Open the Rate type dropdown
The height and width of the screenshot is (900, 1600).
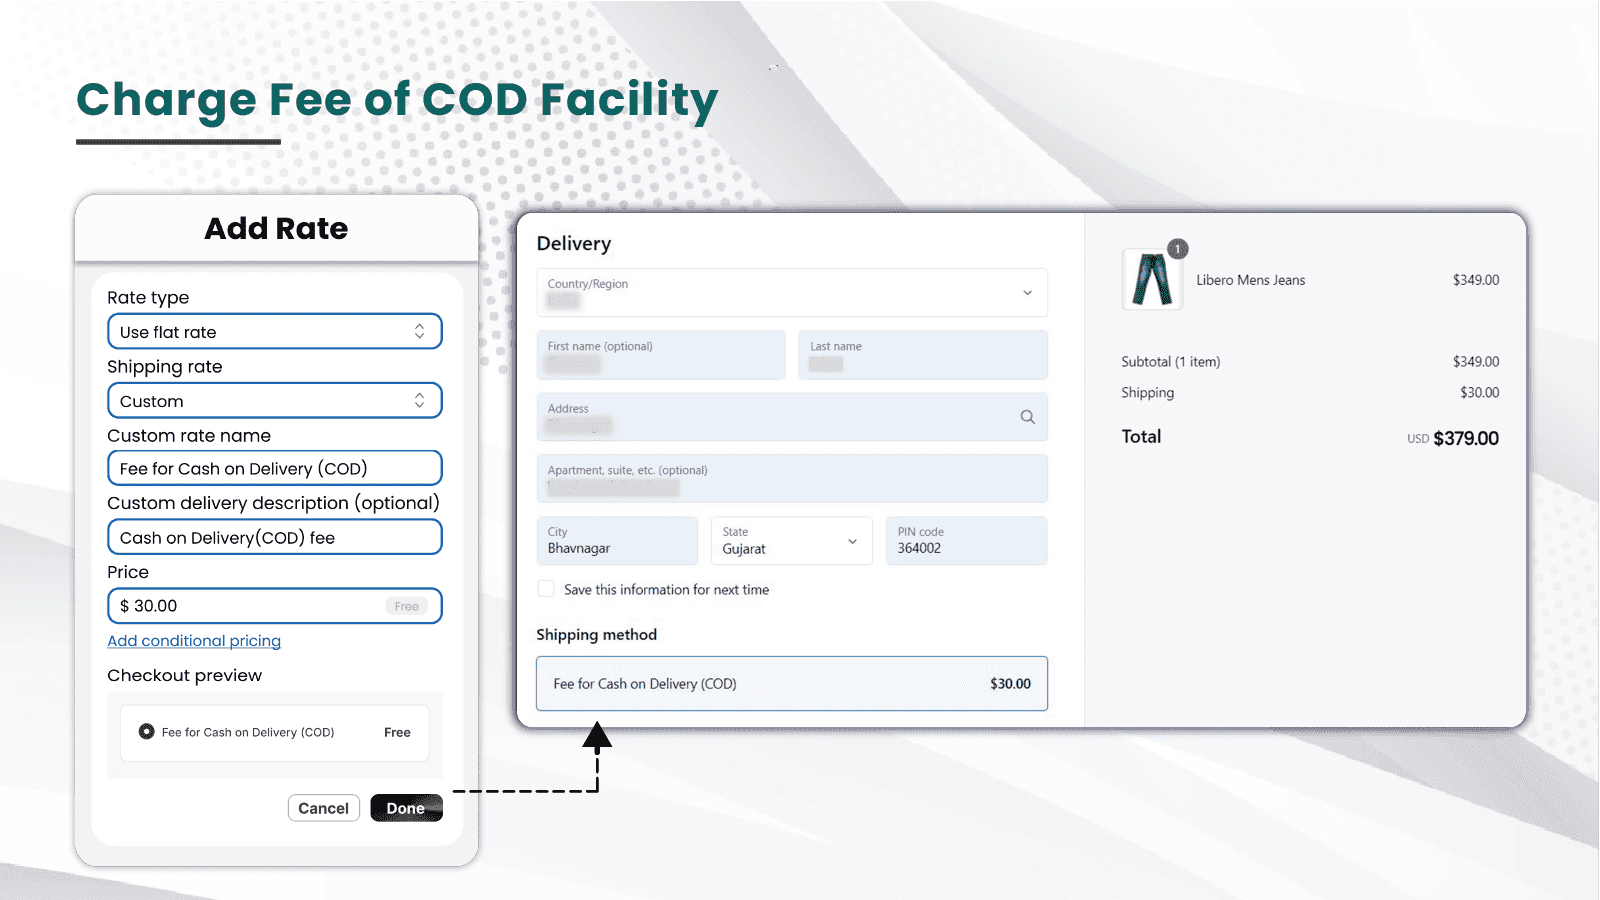tap(274, 332)
